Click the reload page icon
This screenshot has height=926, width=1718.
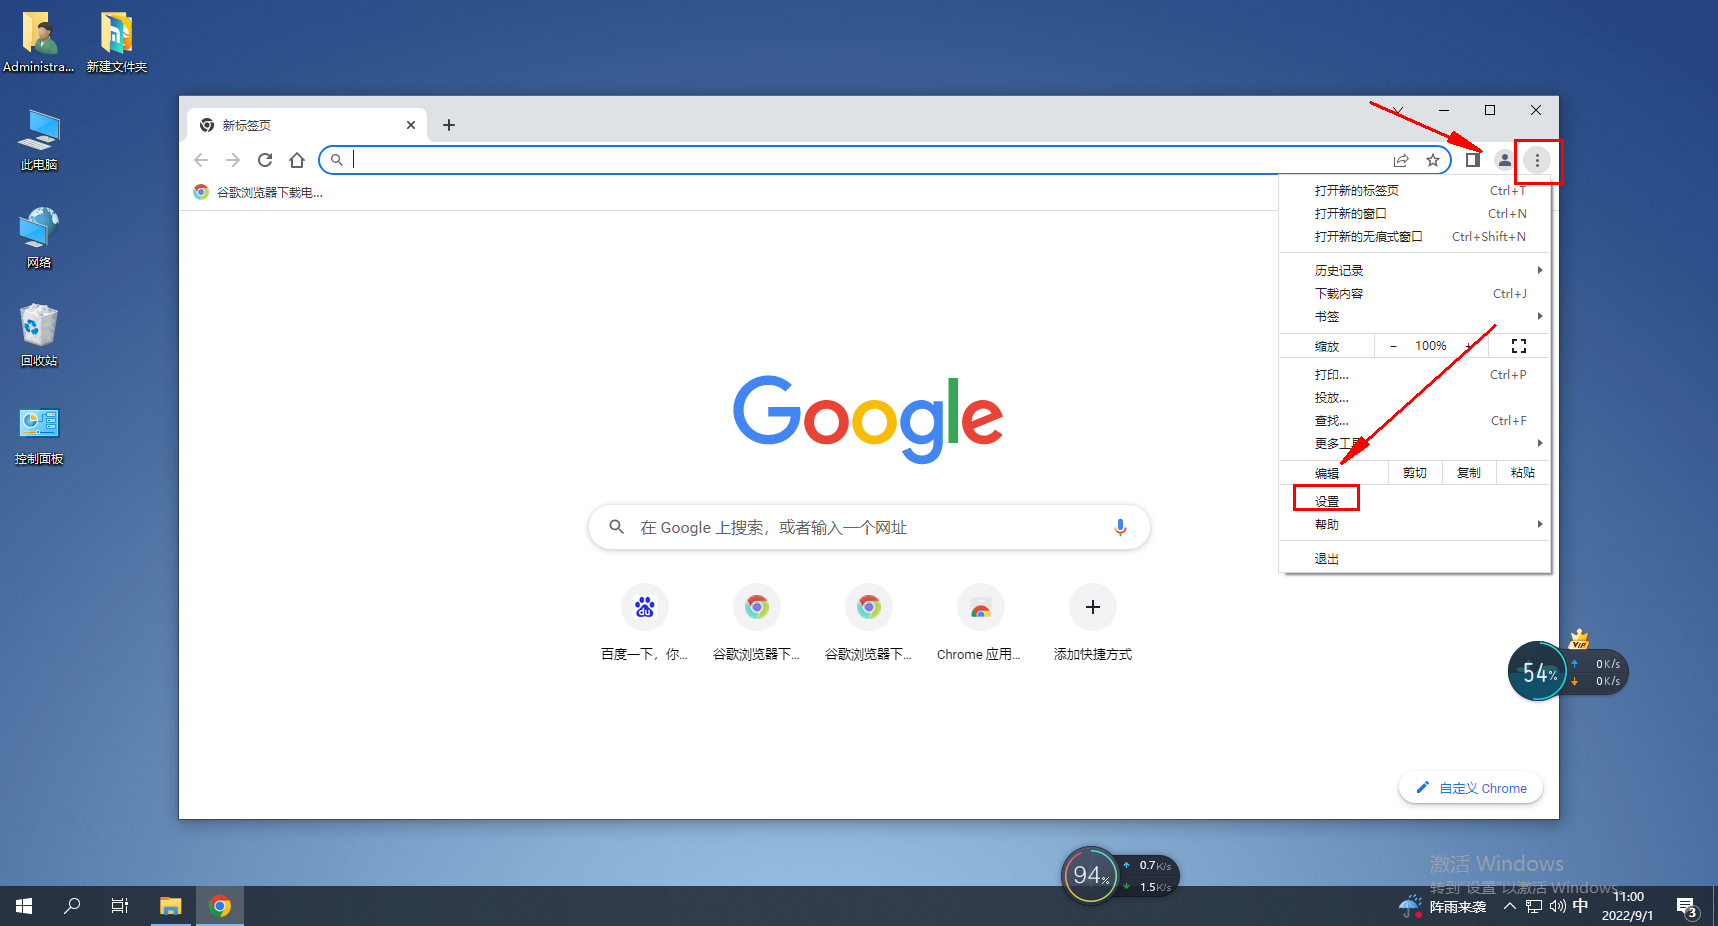click(x=265, y=160)
